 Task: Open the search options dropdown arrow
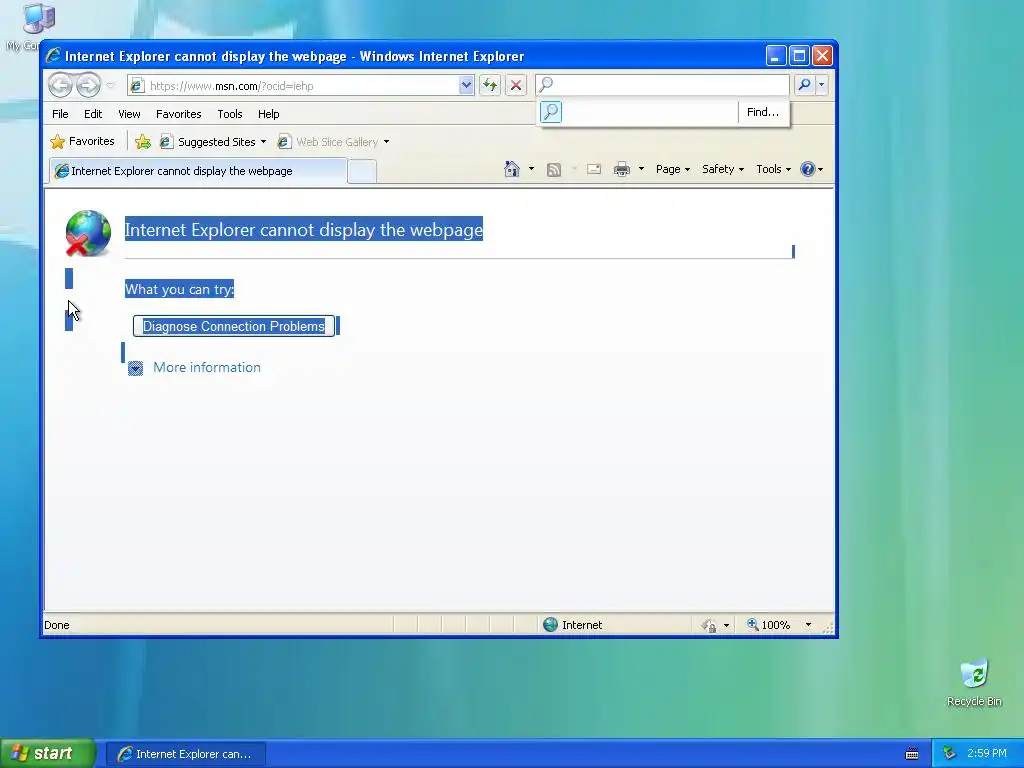click(x=822, y=85)
